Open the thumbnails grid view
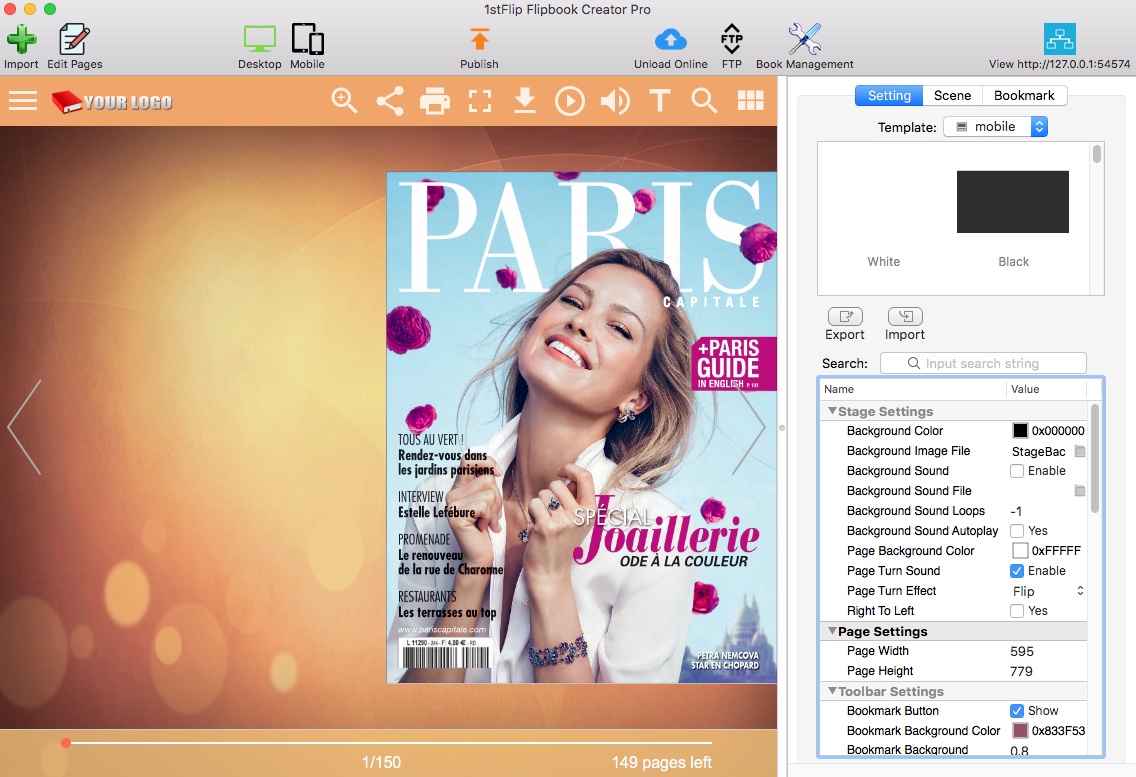The height and width of the screenshot is (777, 1136). (x=751, y=101)
